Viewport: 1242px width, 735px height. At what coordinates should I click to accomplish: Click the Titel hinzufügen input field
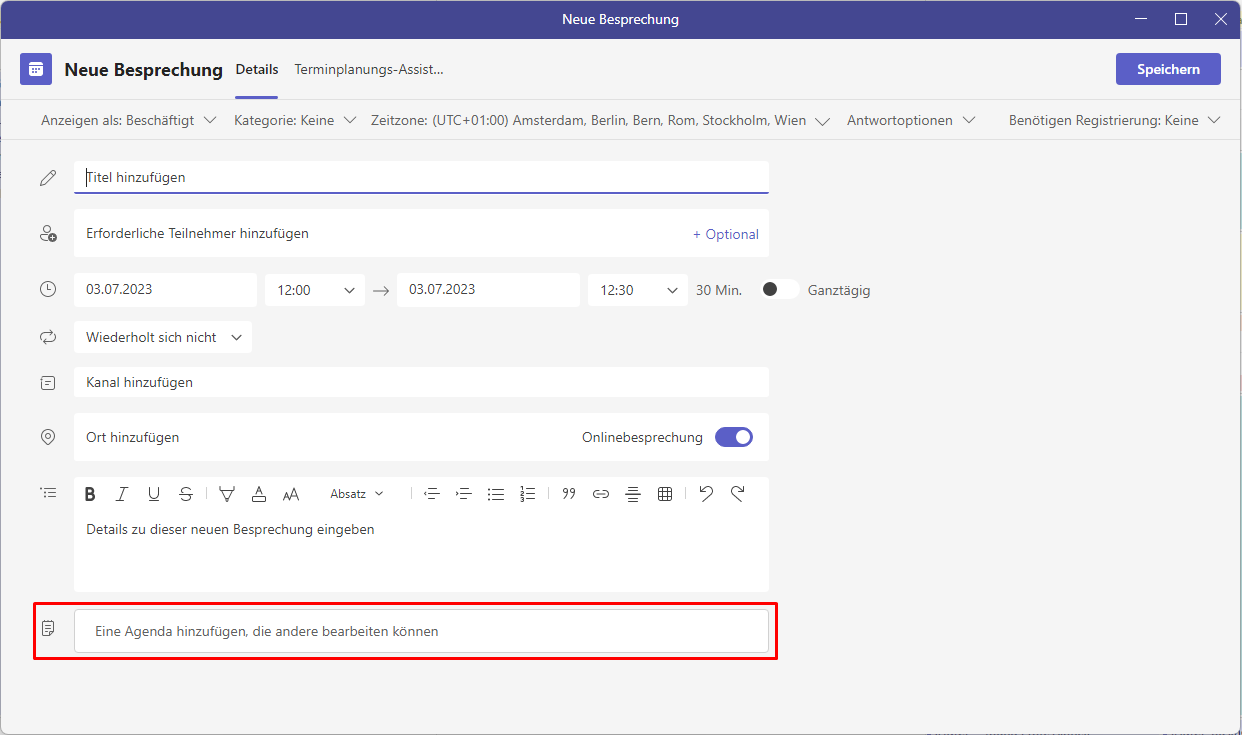(x=420, y=177)
